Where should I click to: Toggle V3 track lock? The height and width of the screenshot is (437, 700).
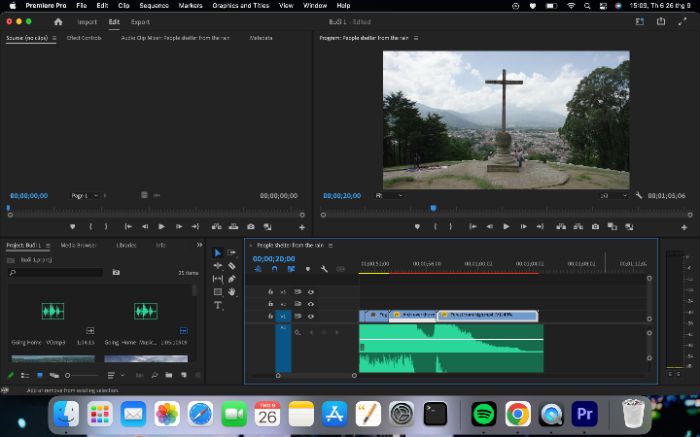[271, 291]
